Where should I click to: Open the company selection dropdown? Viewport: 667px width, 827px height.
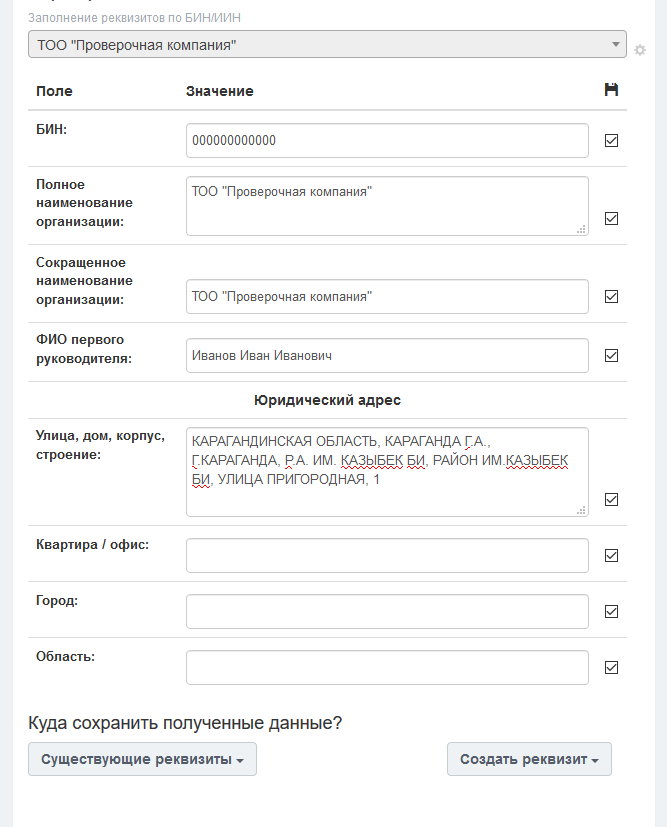click(327, 45)
